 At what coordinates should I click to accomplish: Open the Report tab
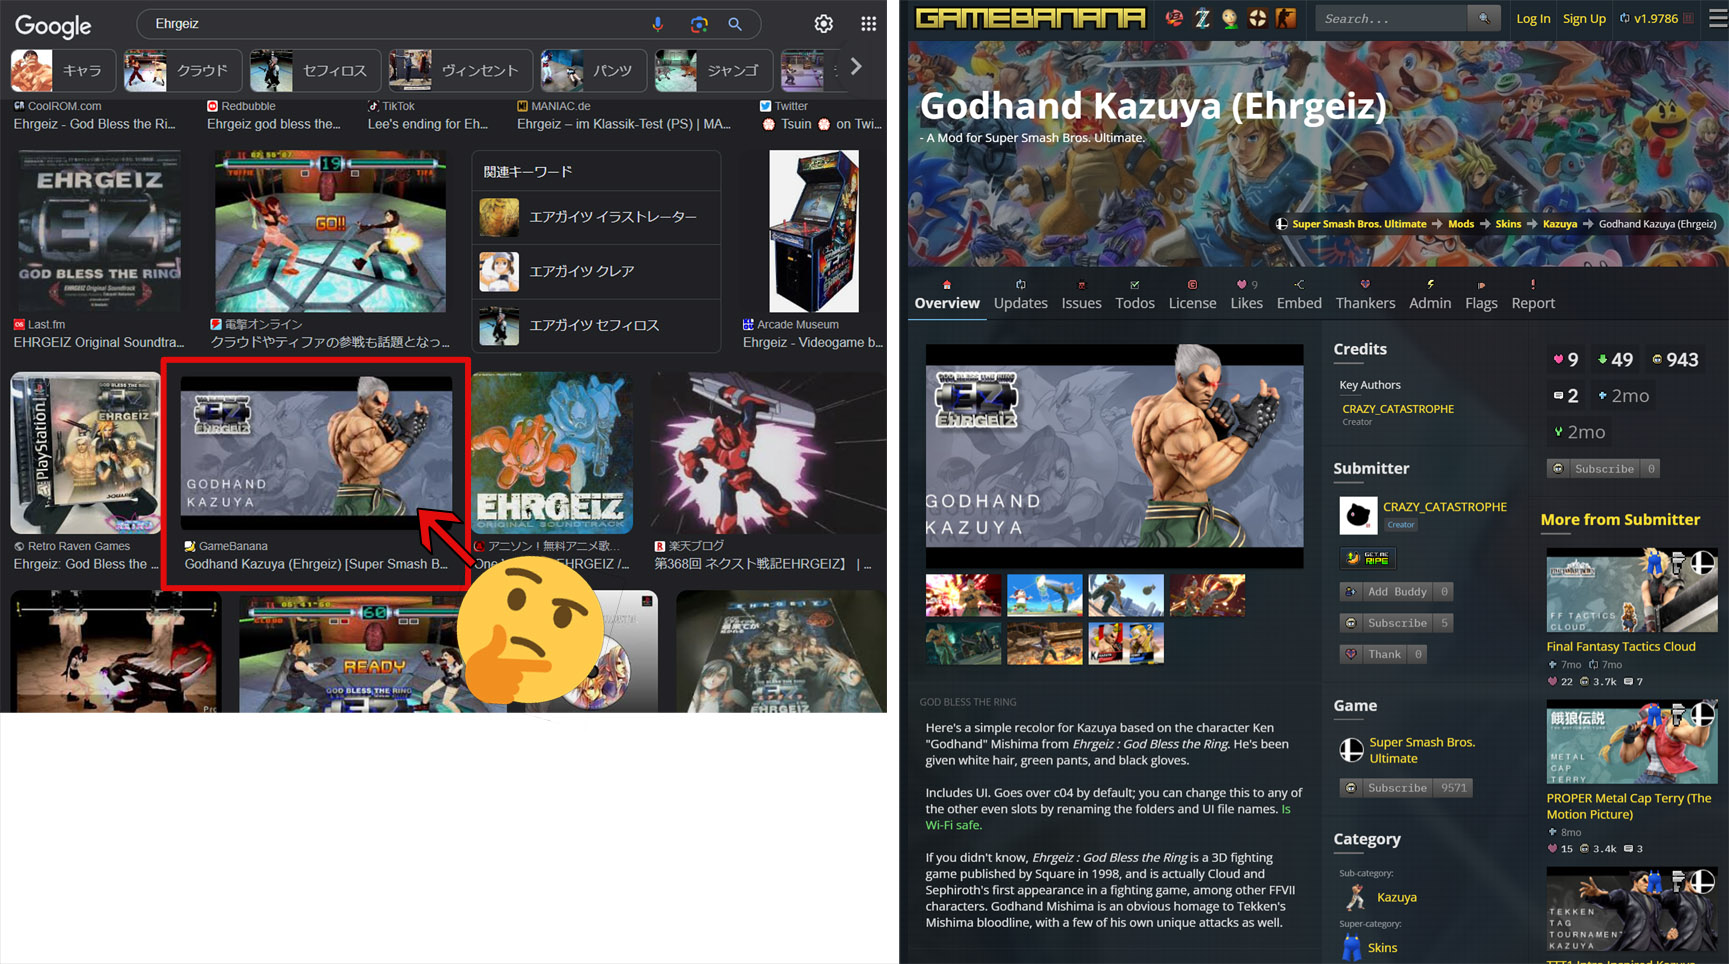click(x=1533, y=296)
